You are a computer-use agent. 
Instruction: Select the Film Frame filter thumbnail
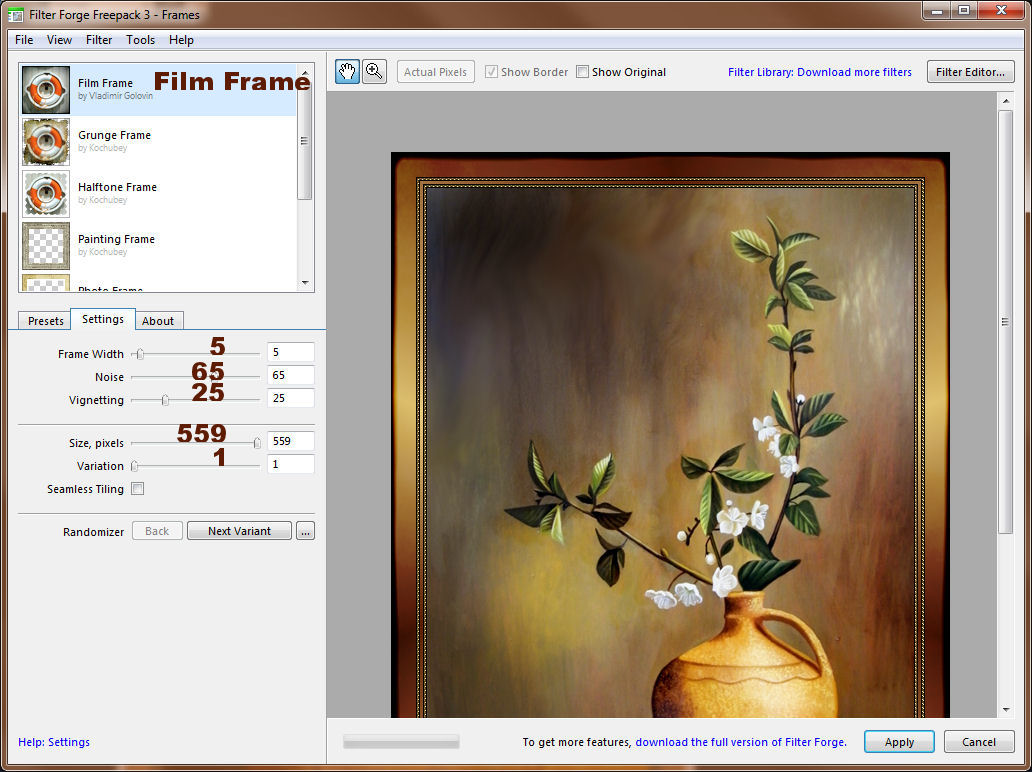pyautogui.click(x=46, y=90)
